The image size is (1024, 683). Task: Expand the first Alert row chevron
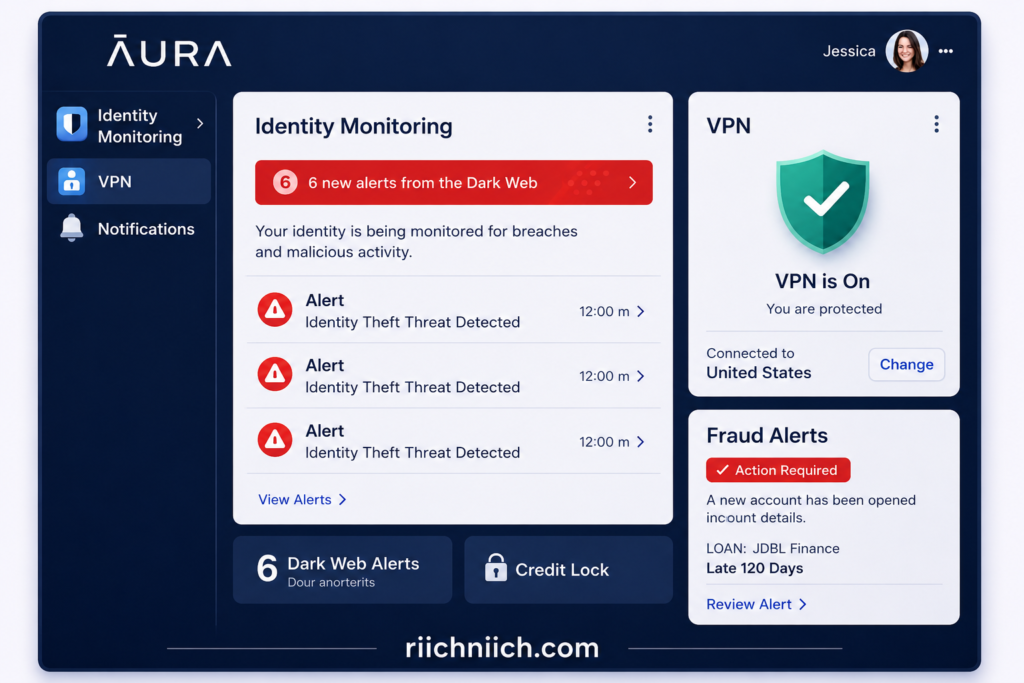[x=641, y=311]
